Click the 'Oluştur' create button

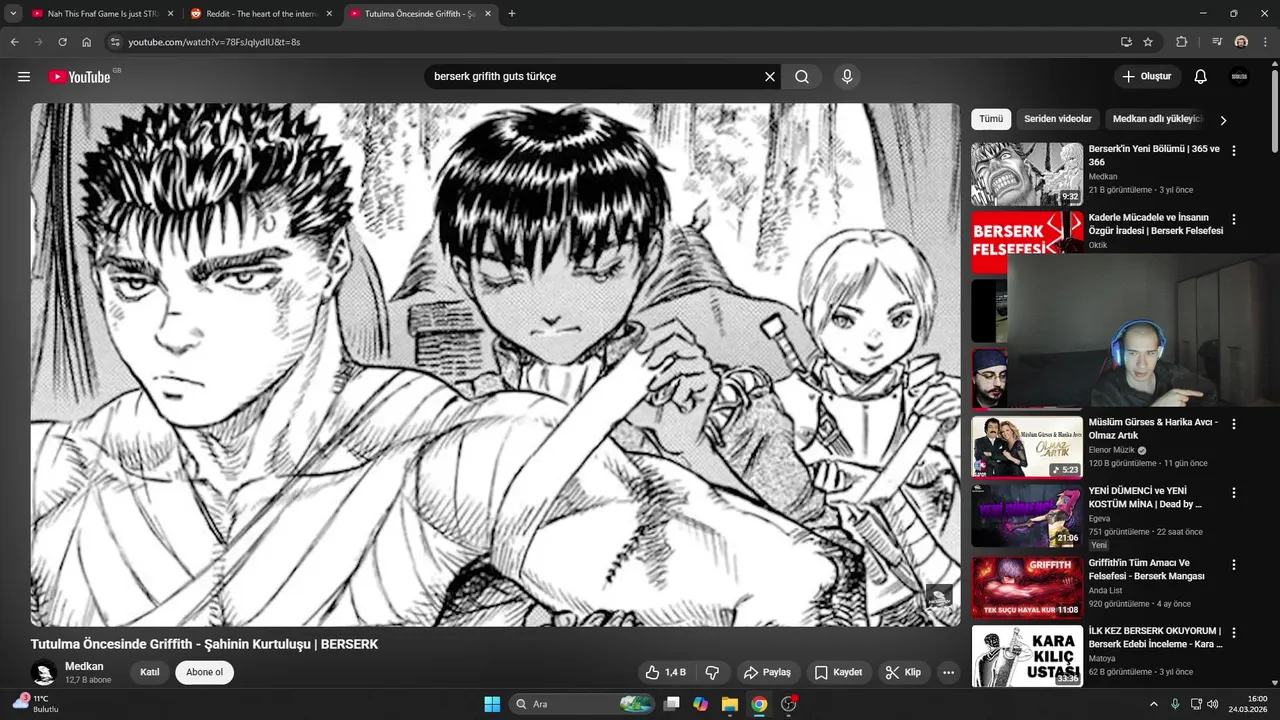click(1147, 77)
